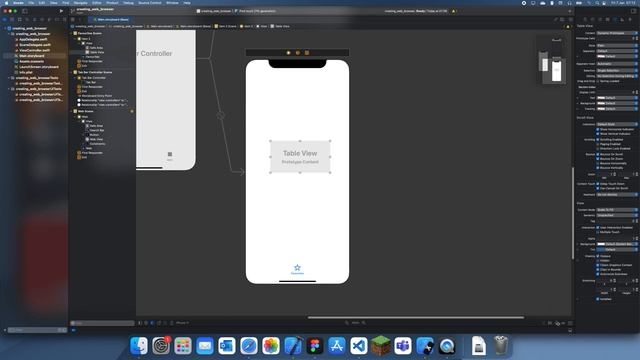Toggle Scrolling Enabled checkbox
Image resolution: width=640 pixels, height=360 pixels.
[x=598, y=140]
